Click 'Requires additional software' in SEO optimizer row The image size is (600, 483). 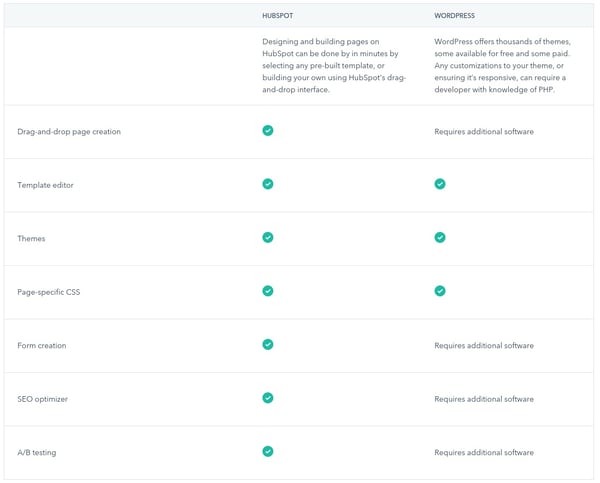[x=484, y=399]
